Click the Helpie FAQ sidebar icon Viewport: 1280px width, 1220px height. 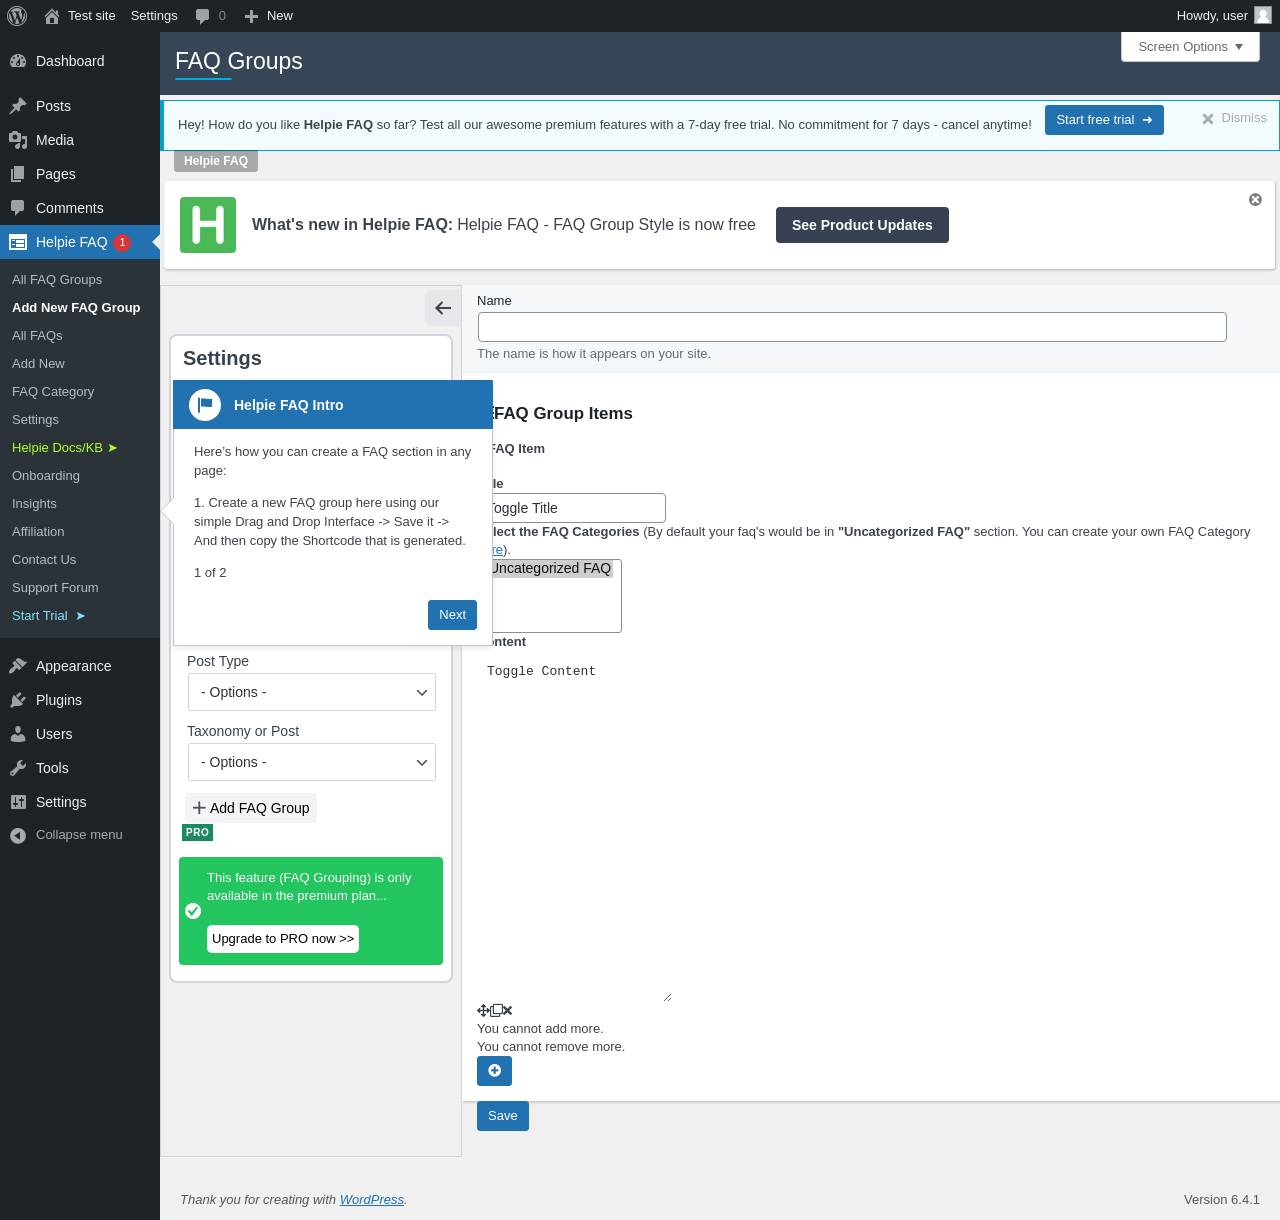click(x=18, y=242)
